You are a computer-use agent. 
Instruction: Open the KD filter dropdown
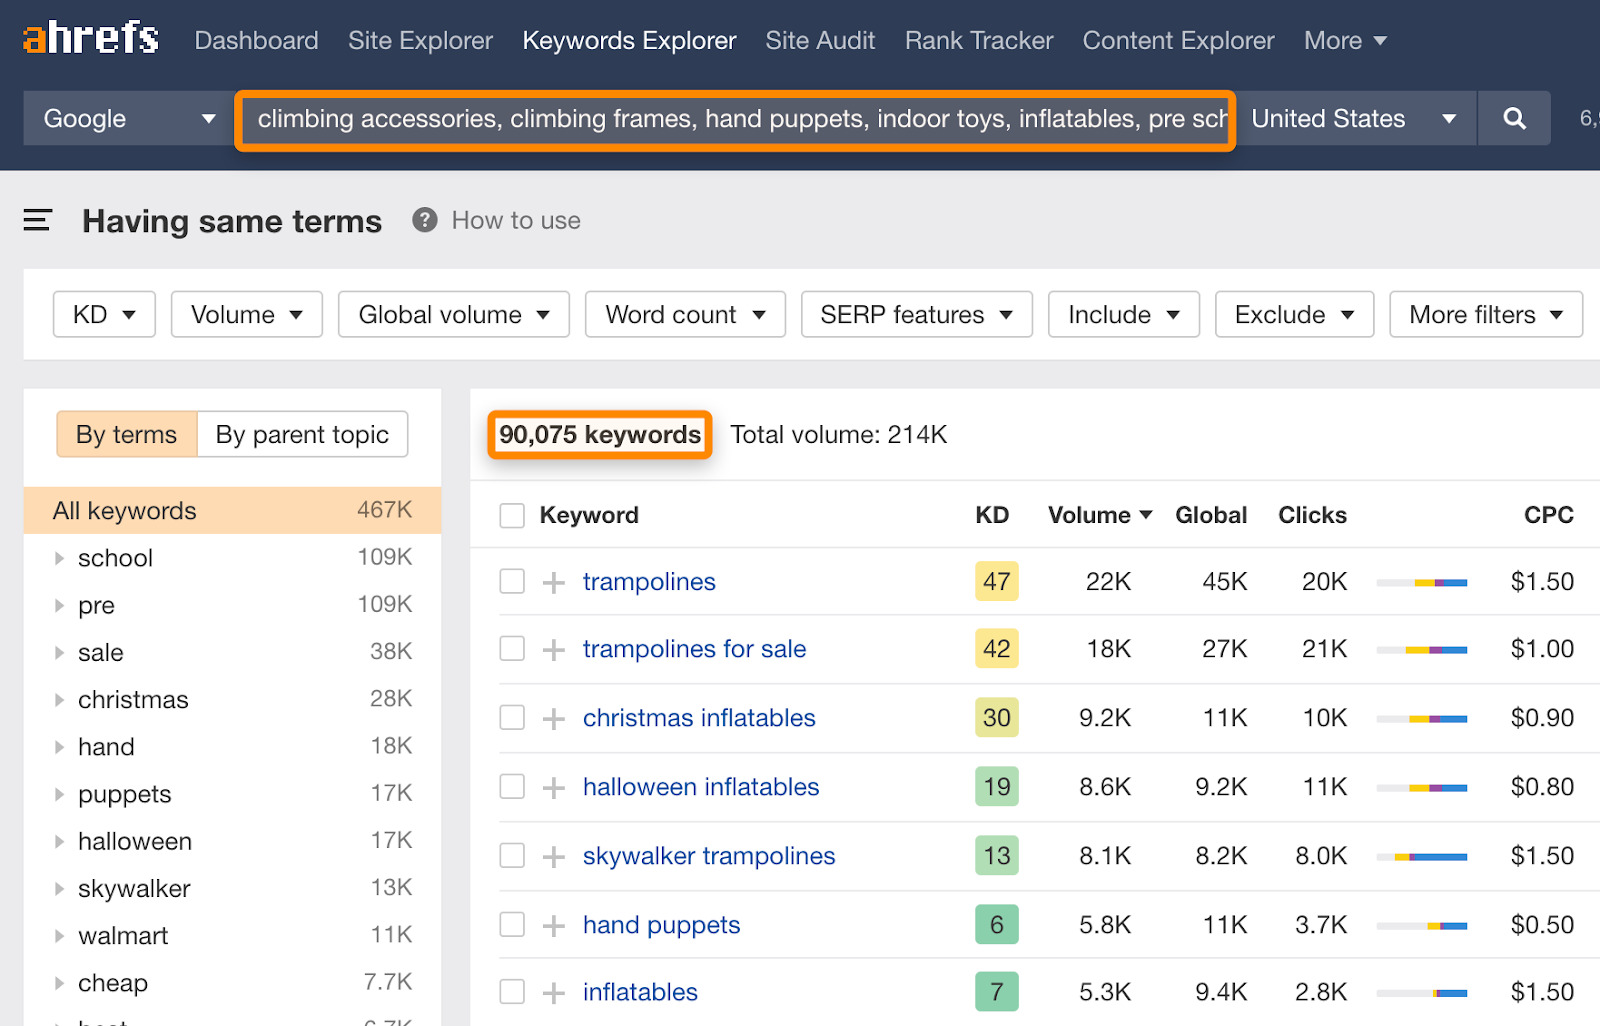[103, 314]
